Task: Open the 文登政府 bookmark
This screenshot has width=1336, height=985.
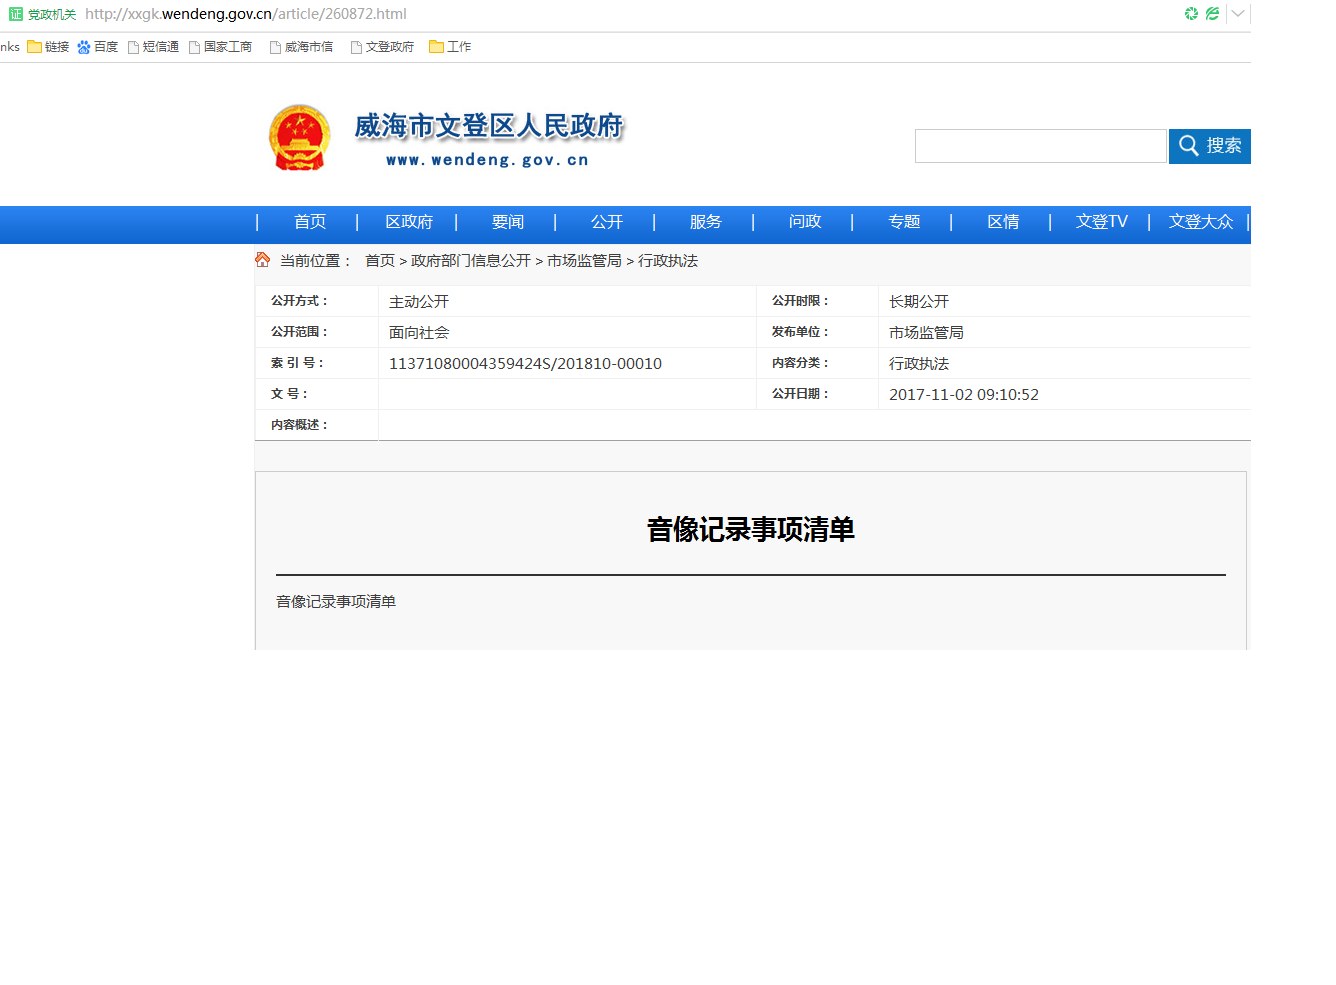Action: tap(382, 47)
